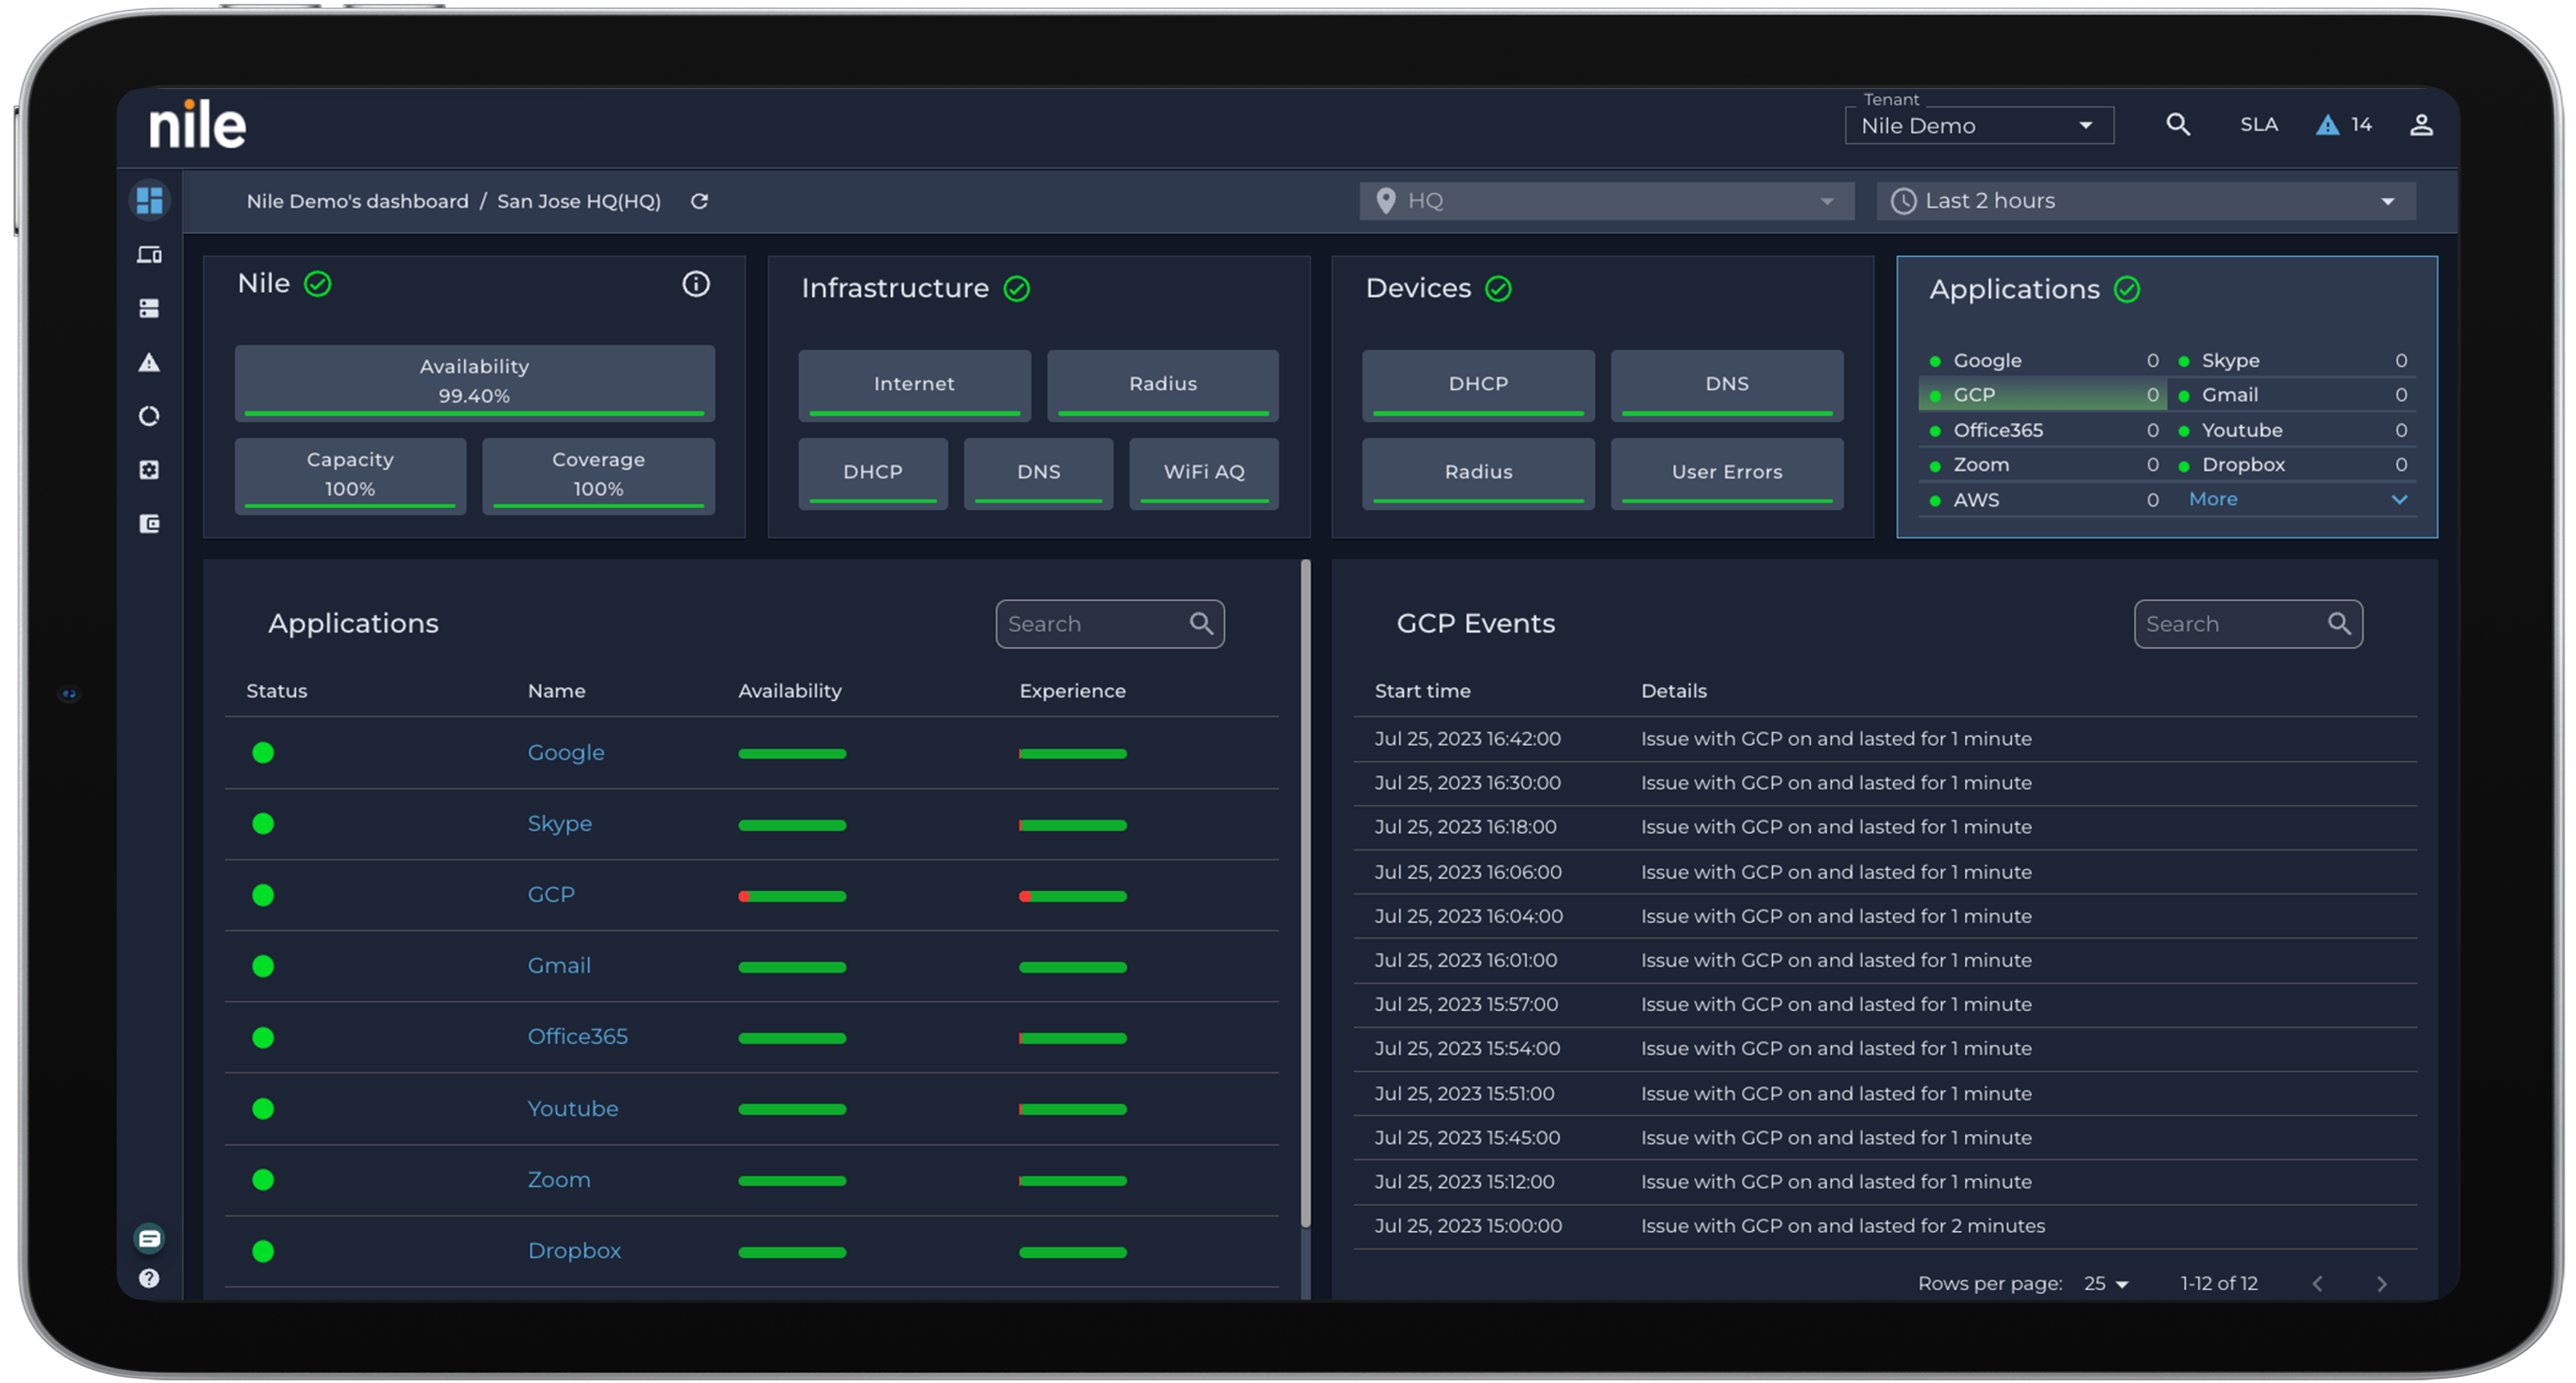Select event at Jul 25, 2023 16:42:00
Viewport: 2576px width, 1383px height.
pyautogui.click(x=1885, y=738)
